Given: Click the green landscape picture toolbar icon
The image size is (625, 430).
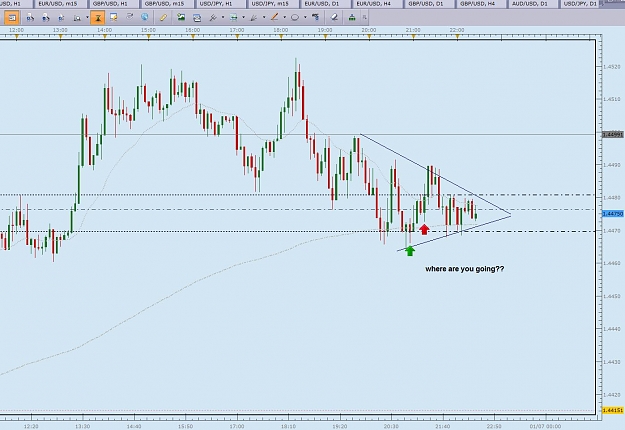Looking at the screenshot, I should point(181,17).
